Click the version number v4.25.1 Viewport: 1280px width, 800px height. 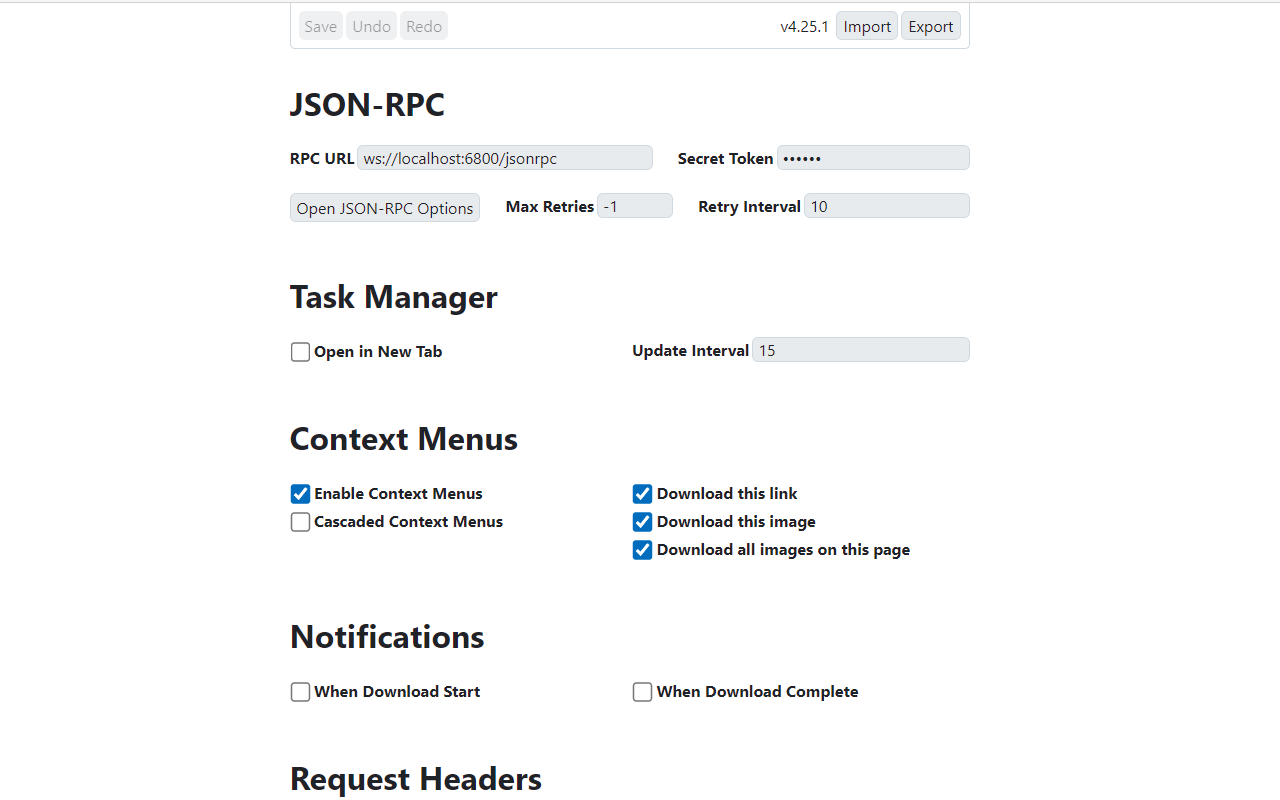805,26
